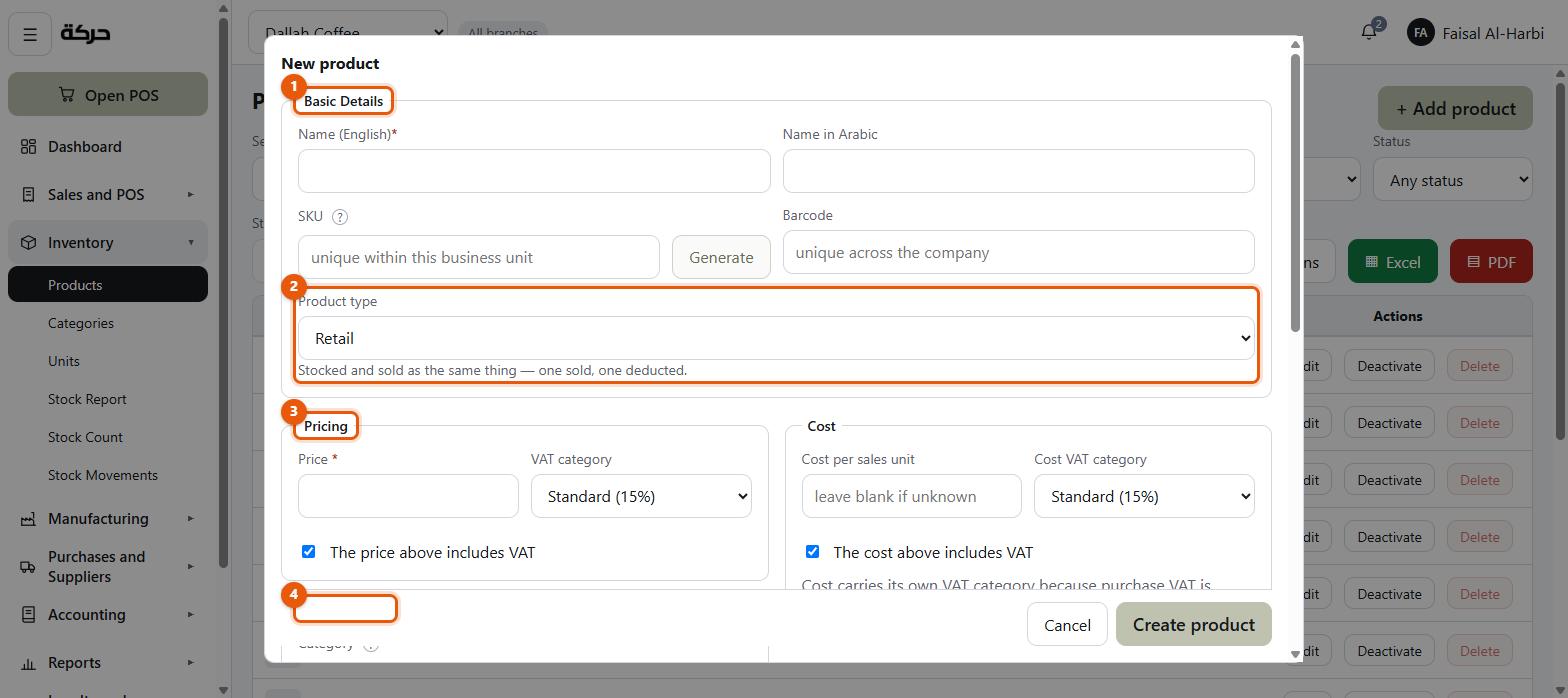Click the Name in Arabic input field
The image size is (1568, 698).
coord(1018,171)
